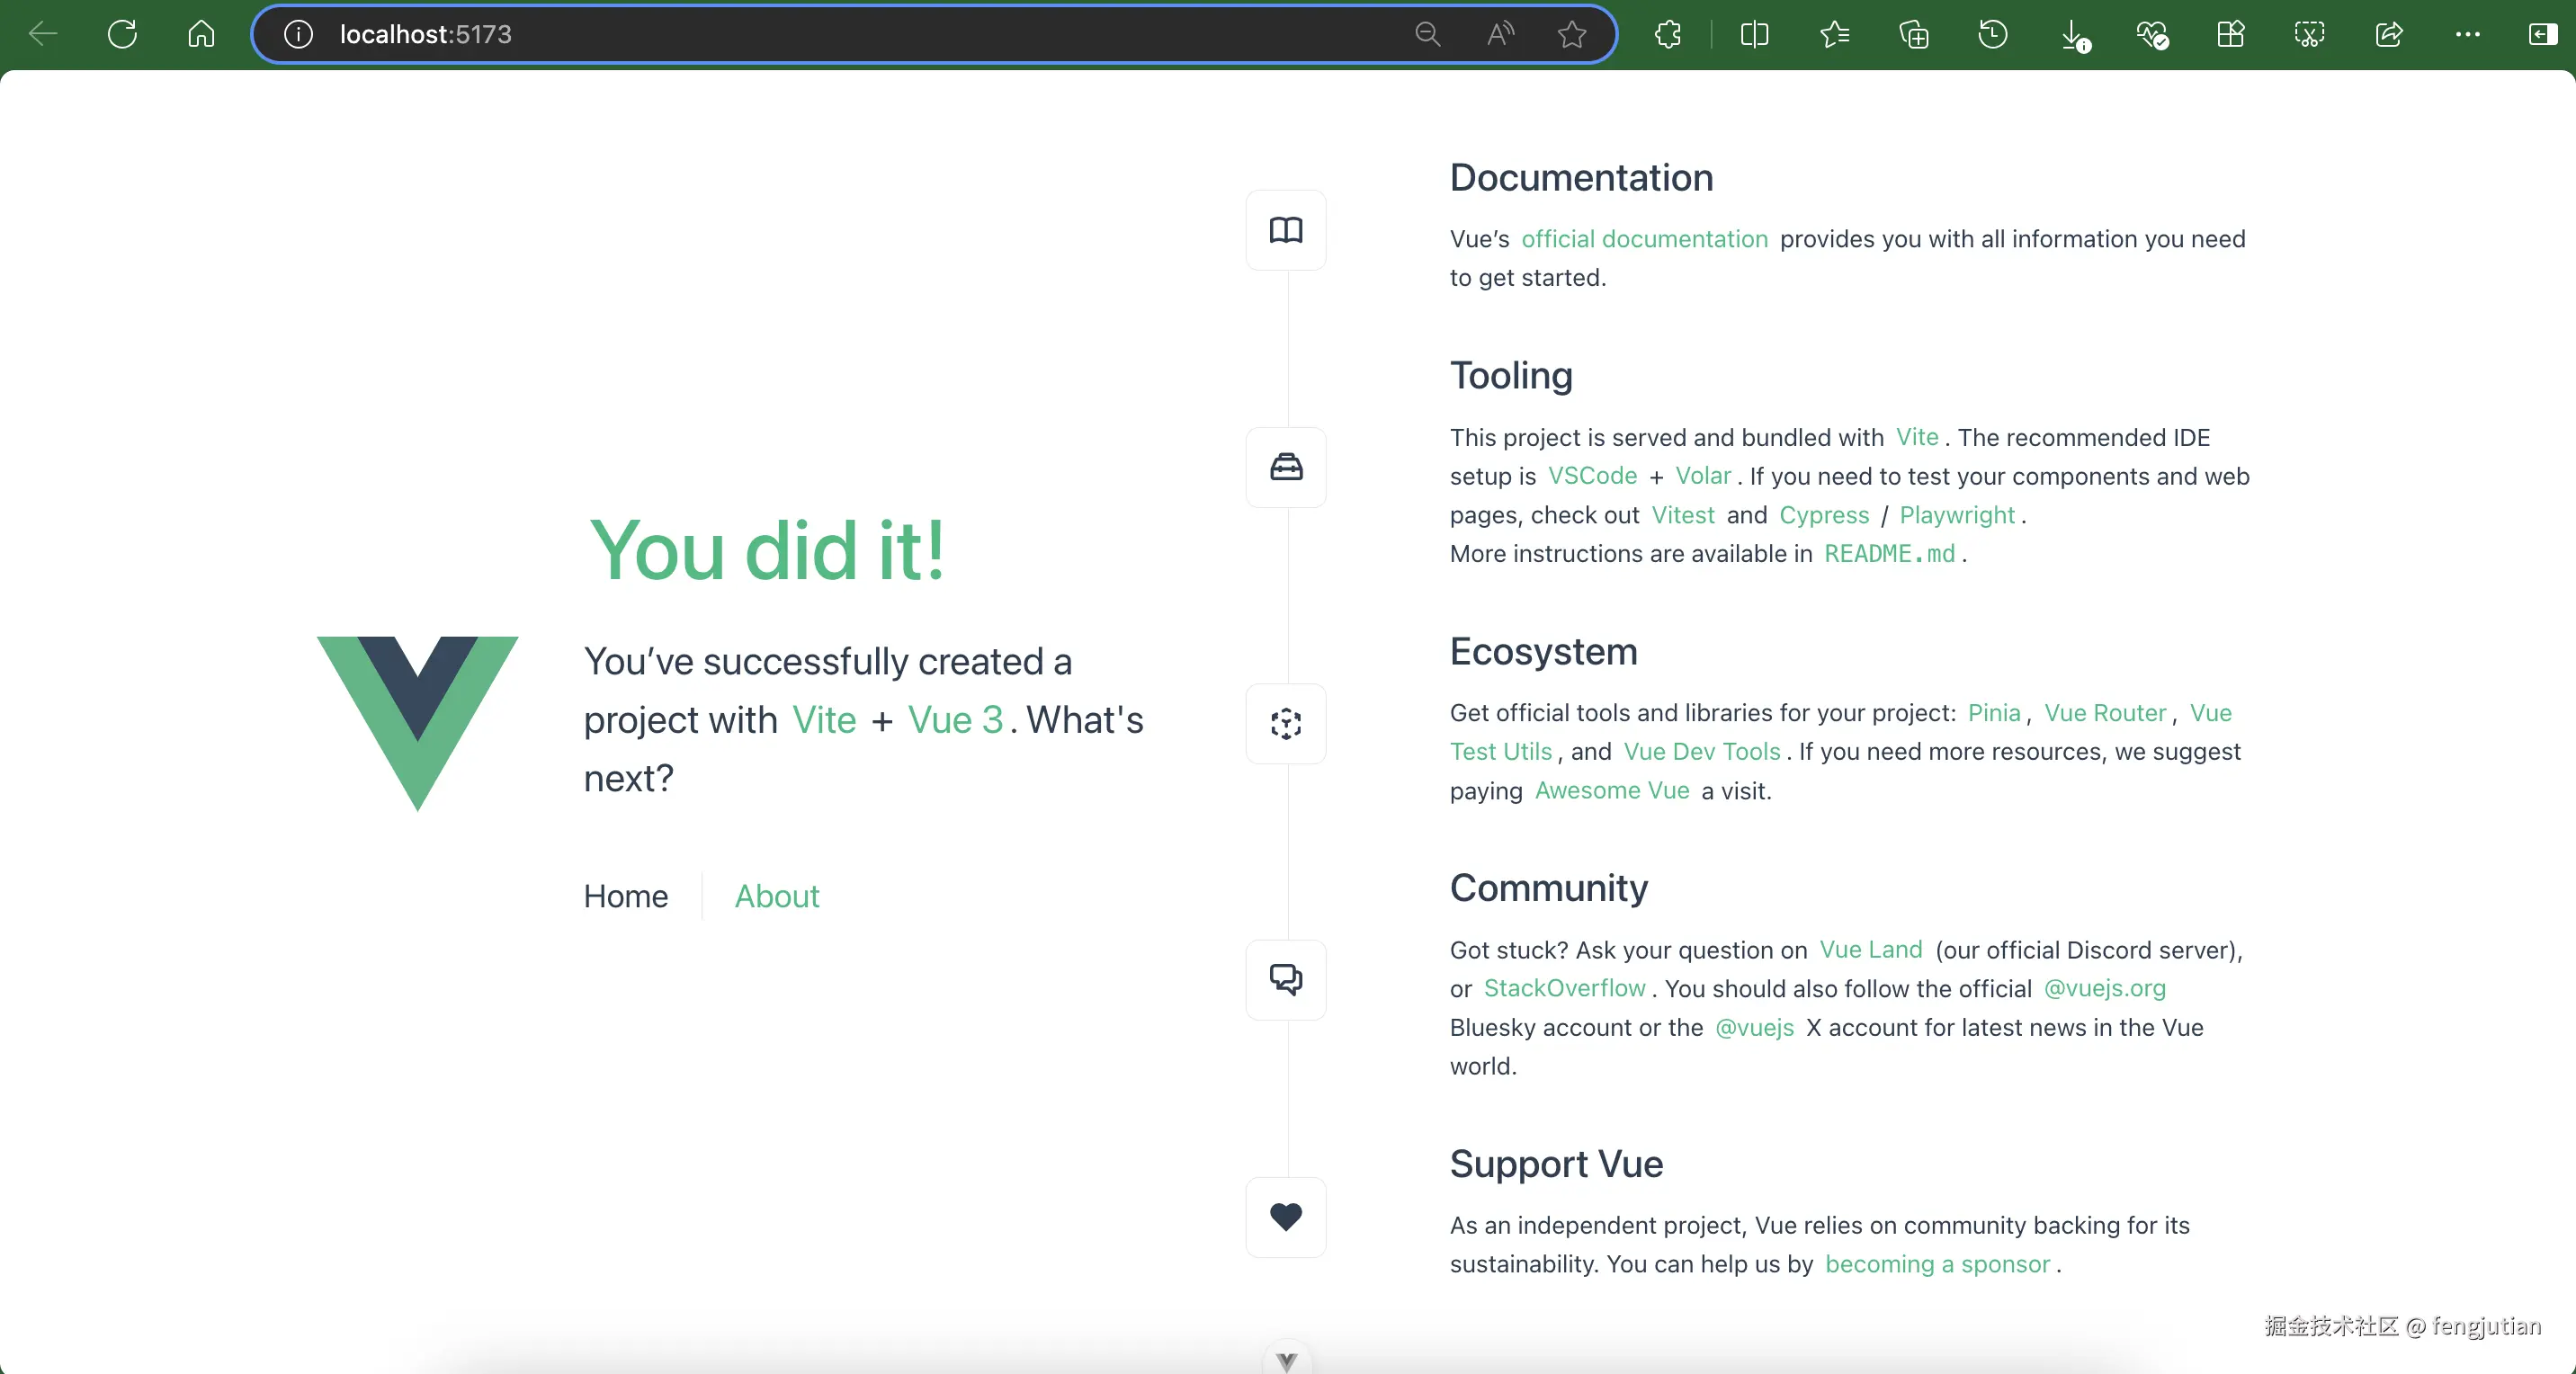Click the zoom magnifier in address bar
This screenshot has height=1374, width=2576.
pos(1427,34)
